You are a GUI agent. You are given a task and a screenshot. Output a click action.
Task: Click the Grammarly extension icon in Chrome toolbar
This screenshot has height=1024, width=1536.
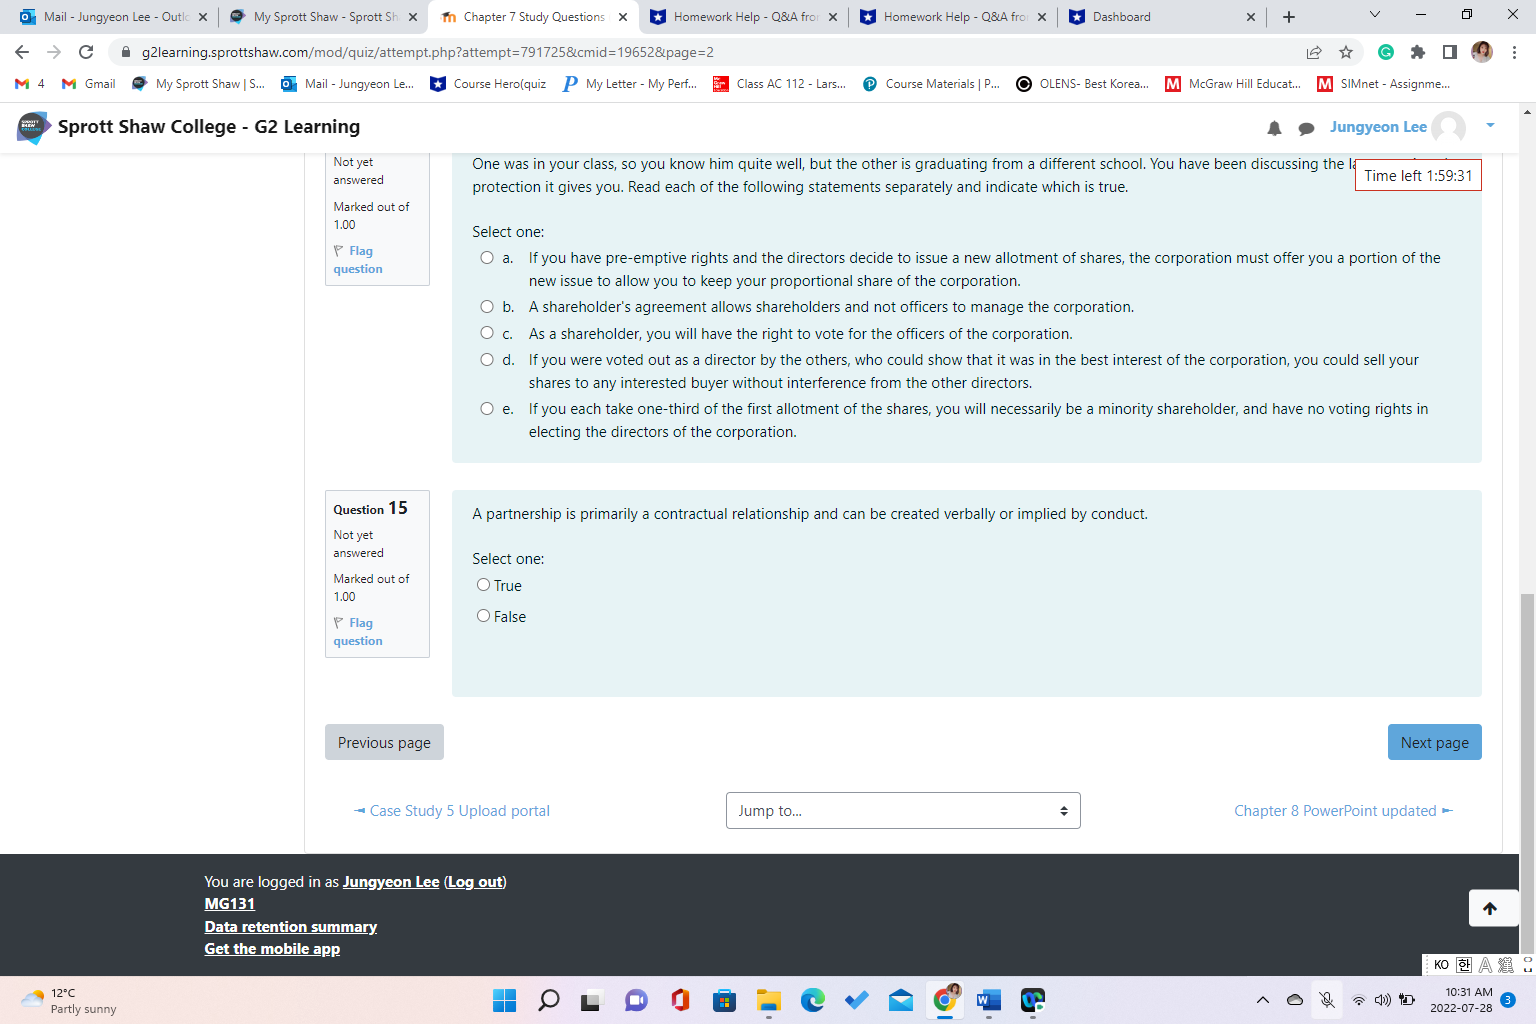click(x=1387, y=51)
